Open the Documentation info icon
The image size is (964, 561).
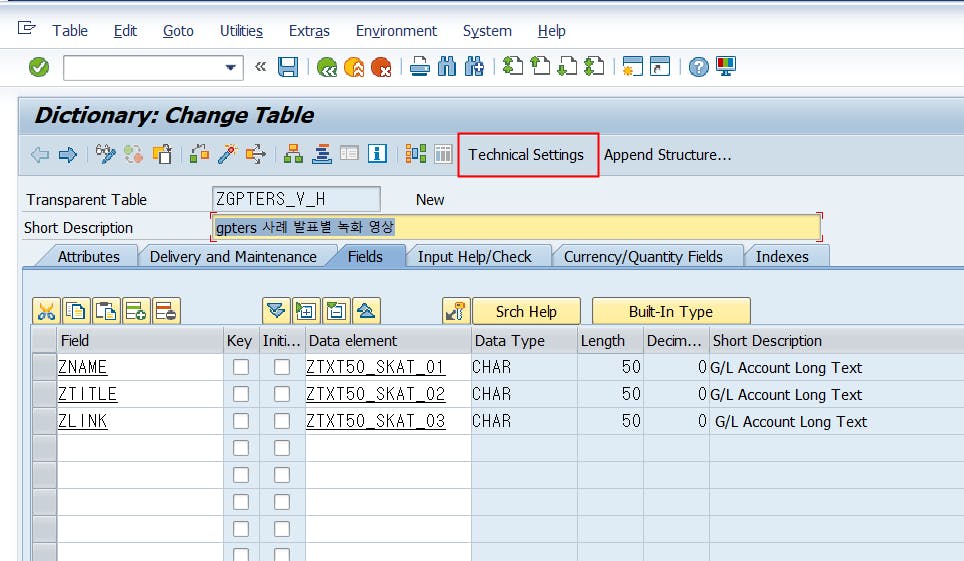click(377, 154)
